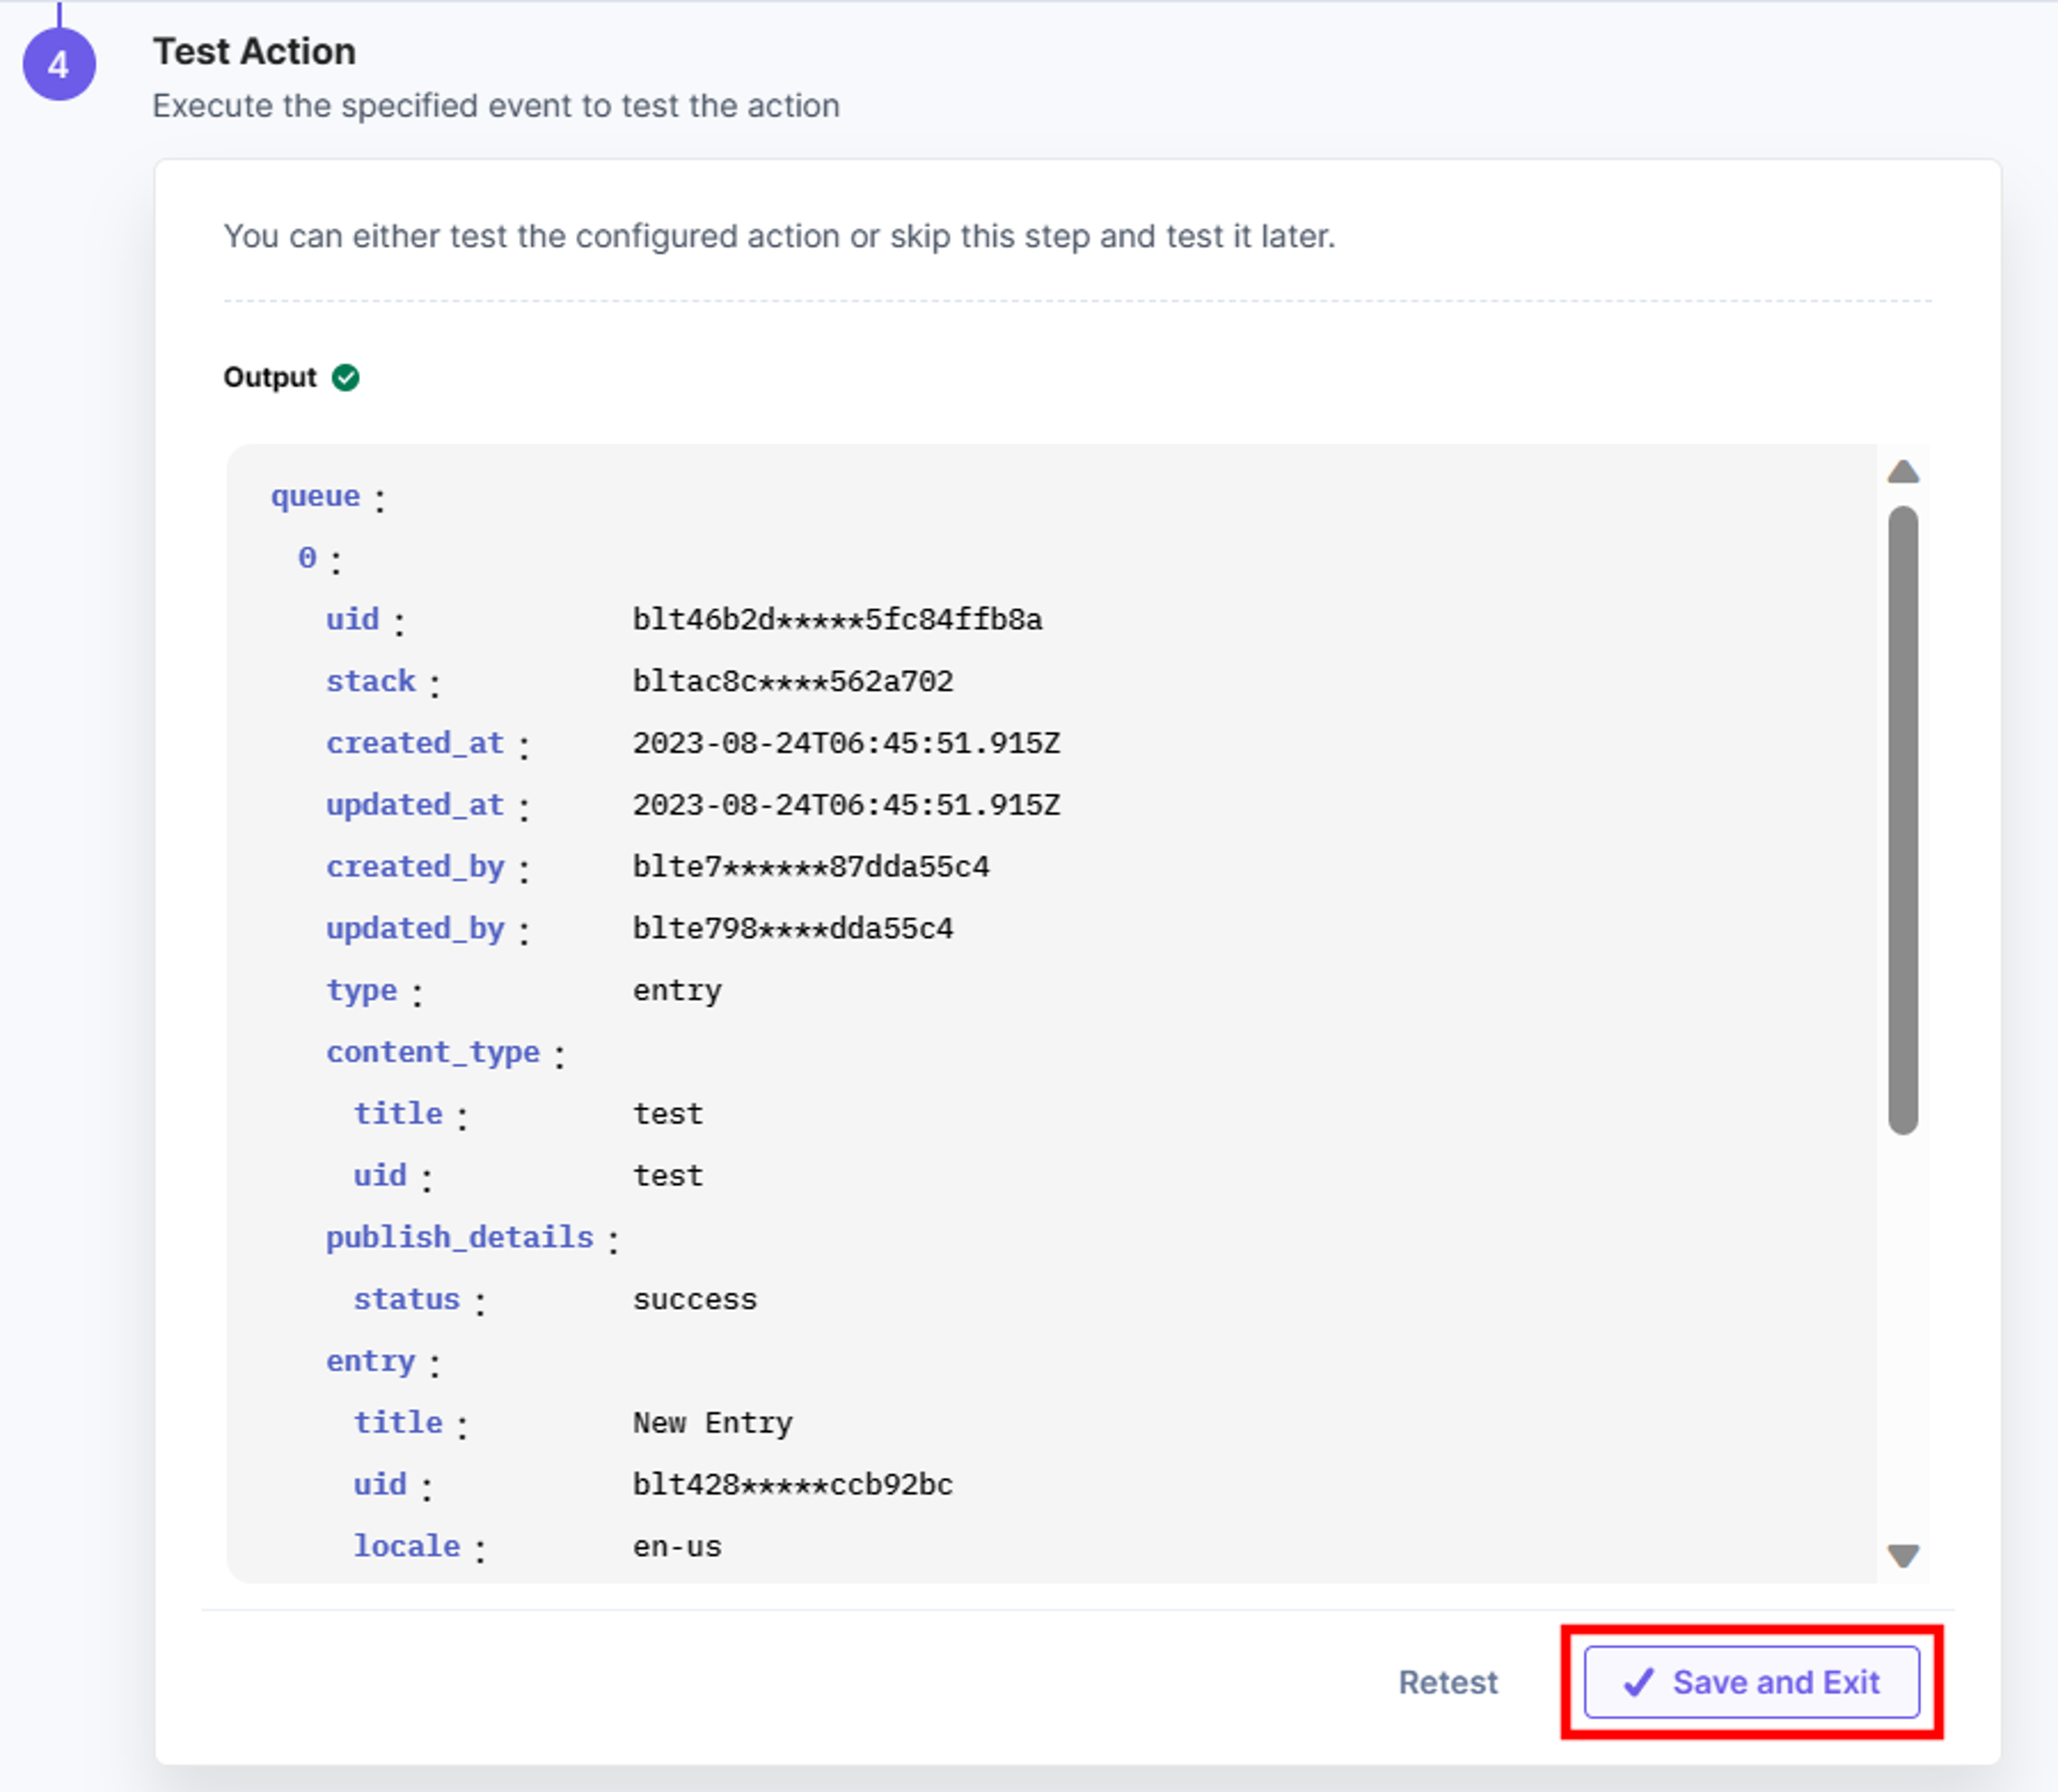Screen dimensions: 2058x1792
Task: Select the stack value bltac8c****562a702
Action: click(792, 681)
